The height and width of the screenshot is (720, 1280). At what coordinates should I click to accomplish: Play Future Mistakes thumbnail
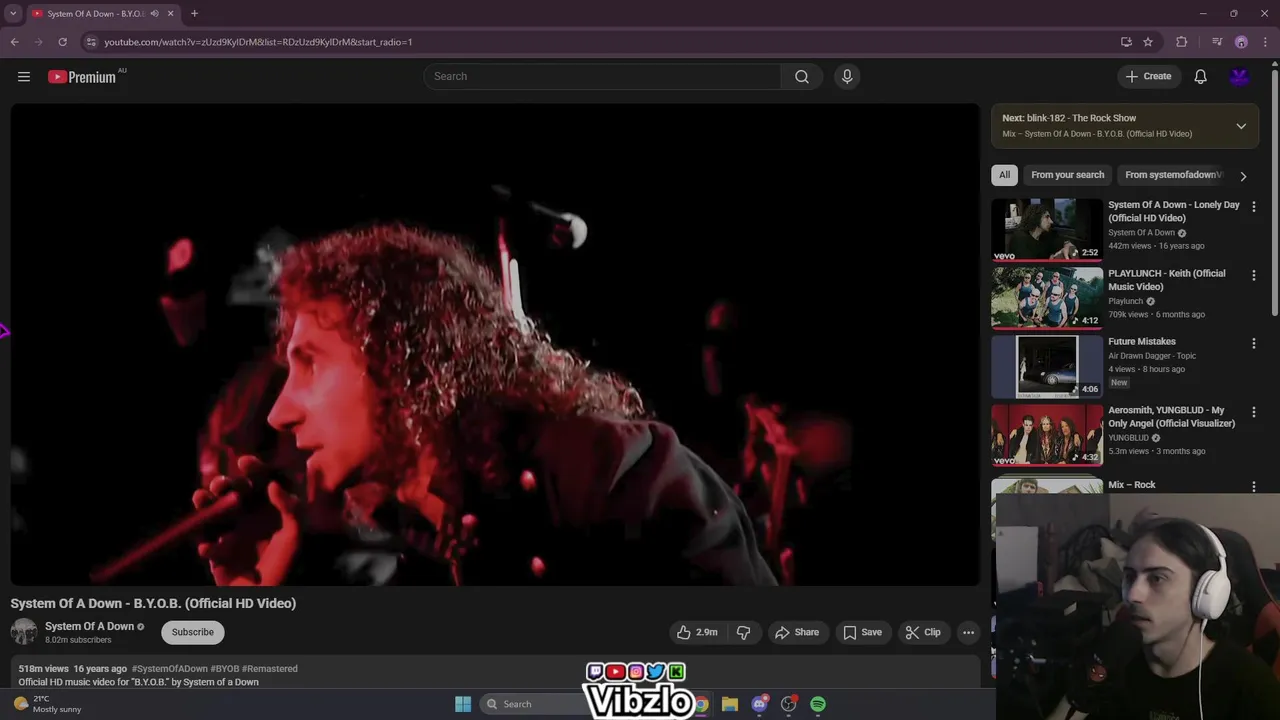1047,366
